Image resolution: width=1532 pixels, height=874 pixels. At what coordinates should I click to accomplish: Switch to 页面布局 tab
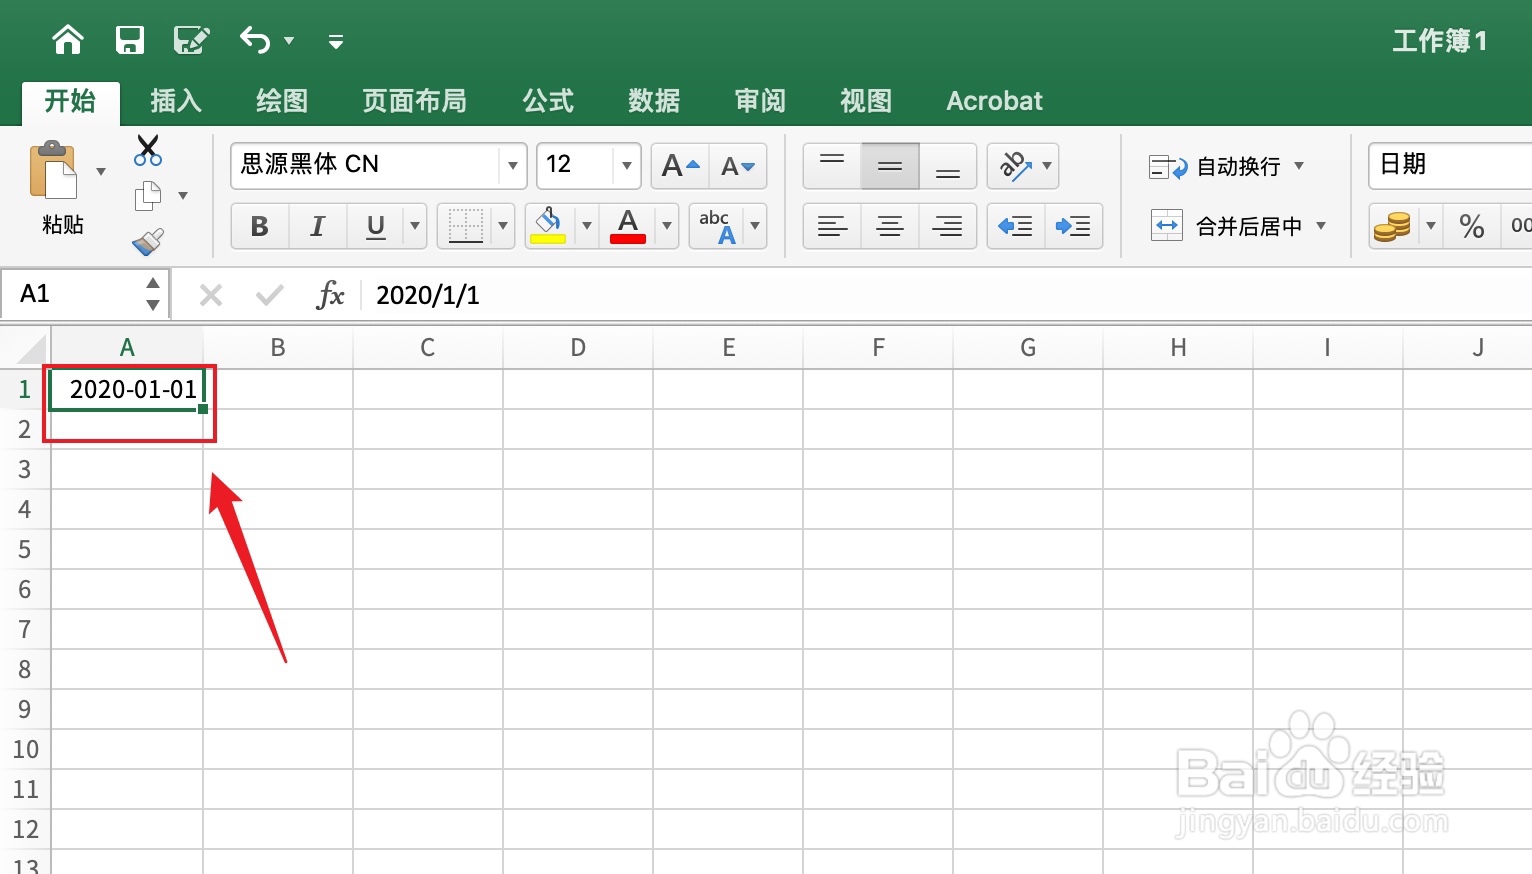[x=414, y=101]
